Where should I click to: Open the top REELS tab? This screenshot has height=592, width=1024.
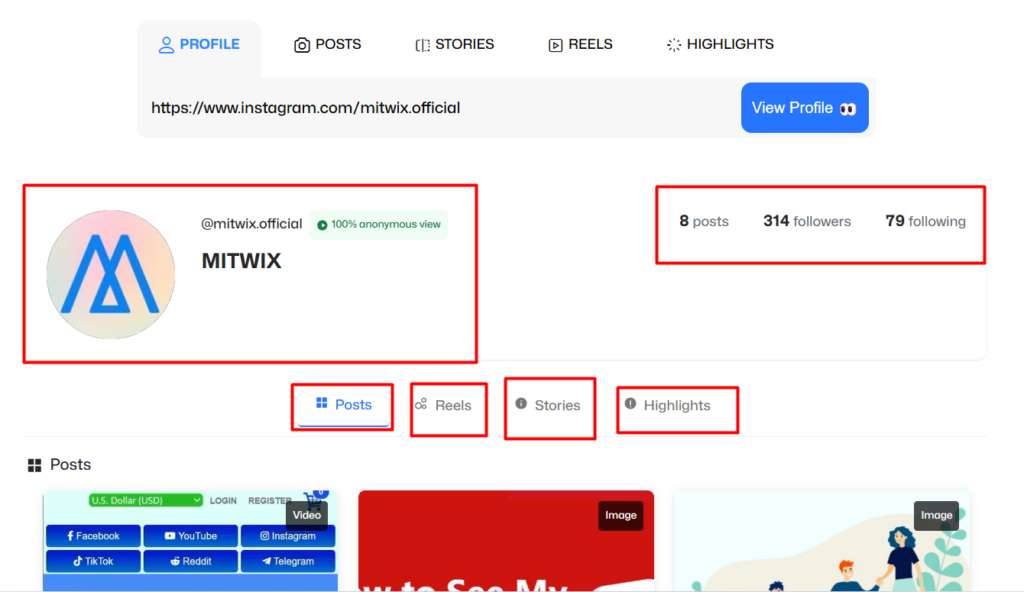coord(580,45)
